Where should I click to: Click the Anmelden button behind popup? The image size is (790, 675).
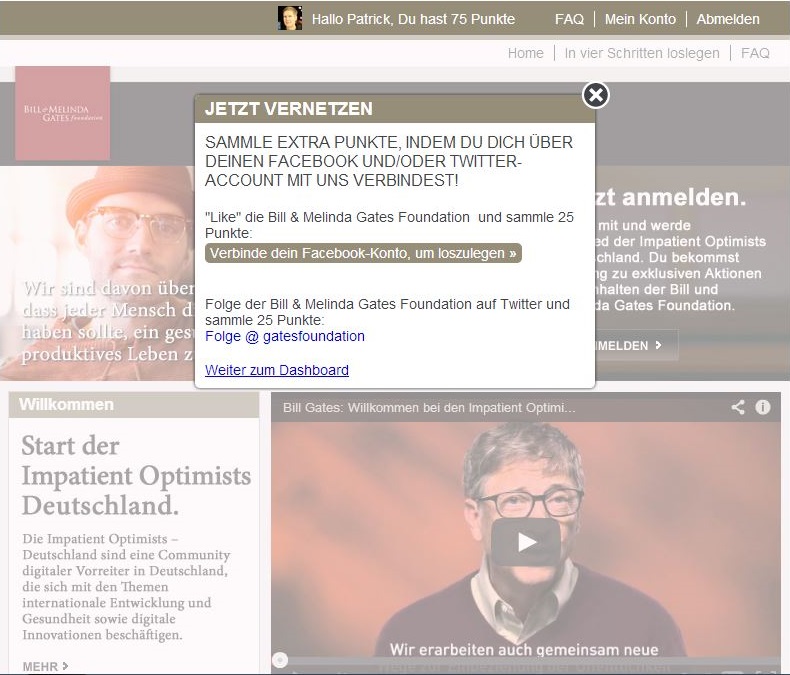(637, 345)
